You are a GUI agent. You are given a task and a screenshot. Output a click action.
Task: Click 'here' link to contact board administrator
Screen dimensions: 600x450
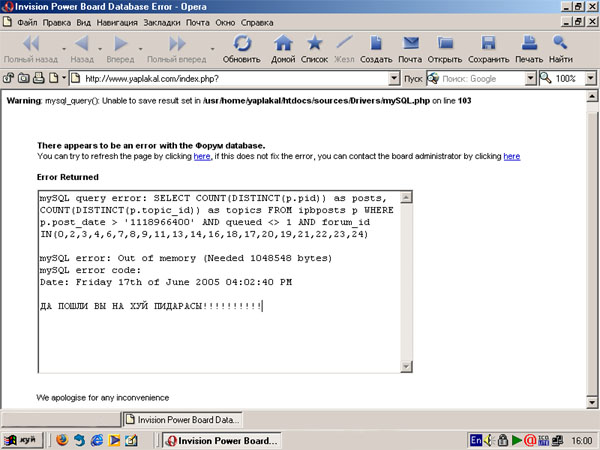tap(512, 156)
